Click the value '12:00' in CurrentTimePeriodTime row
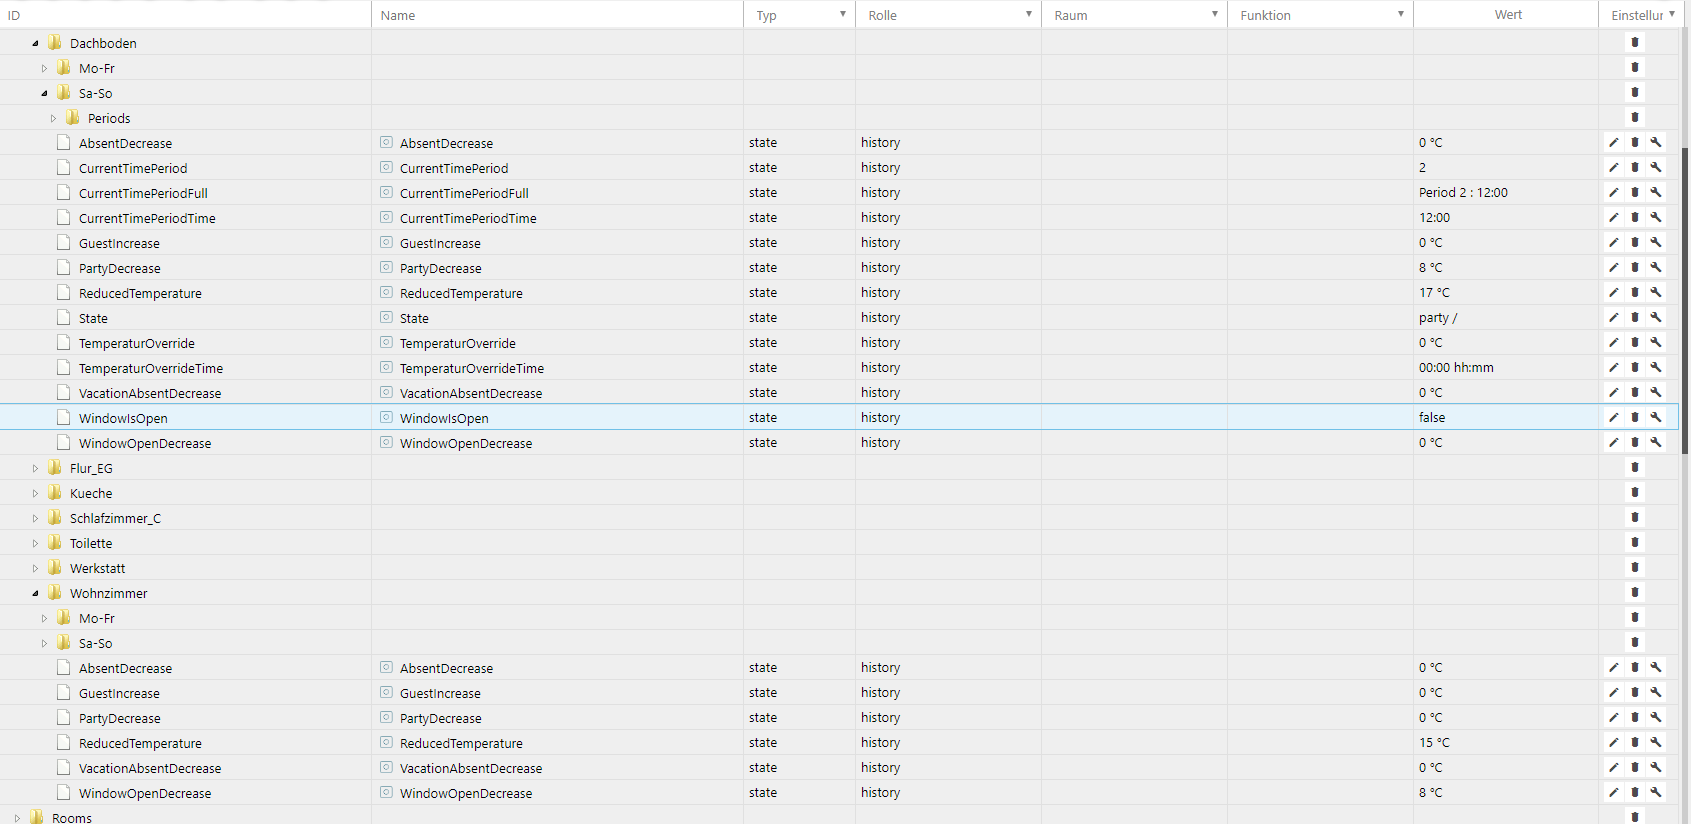 (1434, 218)
